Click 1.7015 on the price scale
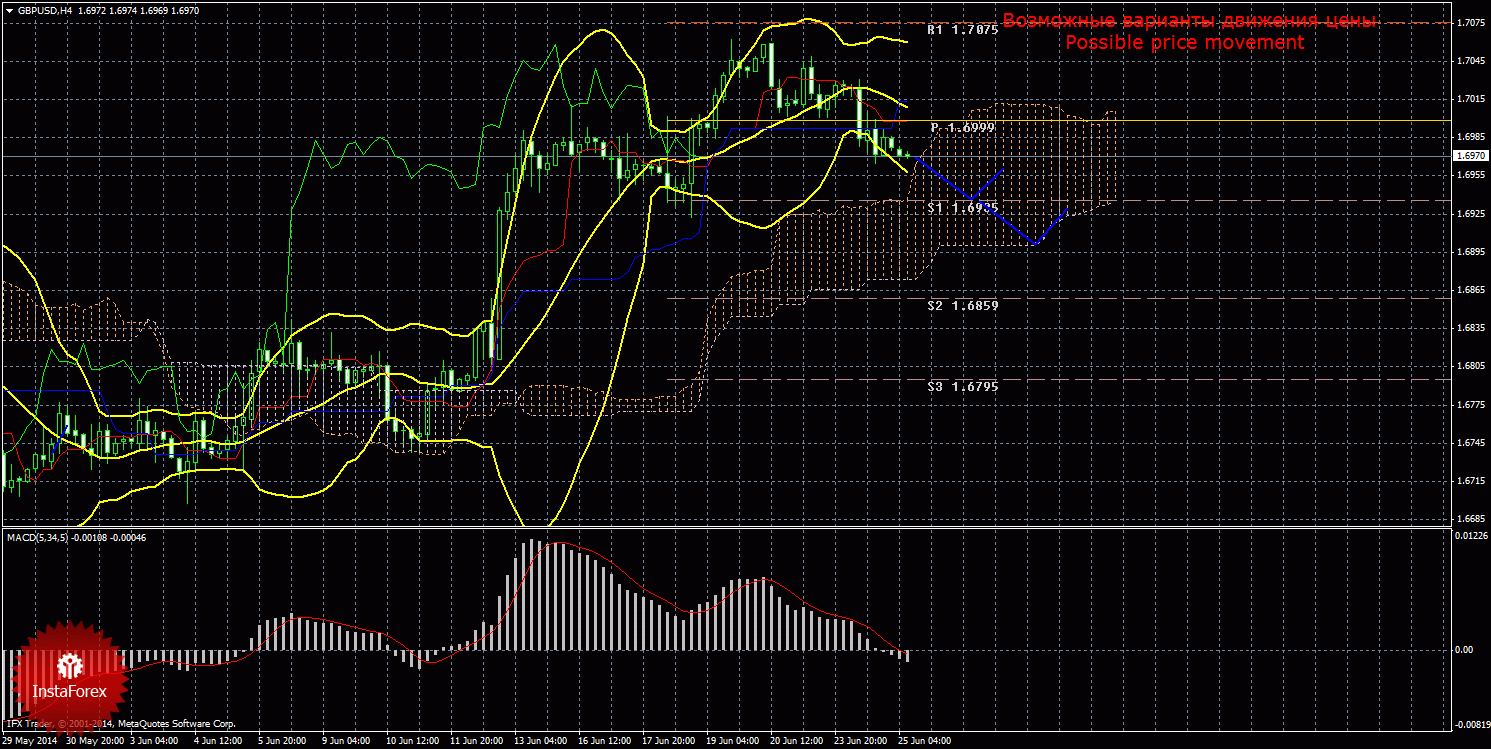The image size is (1491, 749). pos(1470,99)
